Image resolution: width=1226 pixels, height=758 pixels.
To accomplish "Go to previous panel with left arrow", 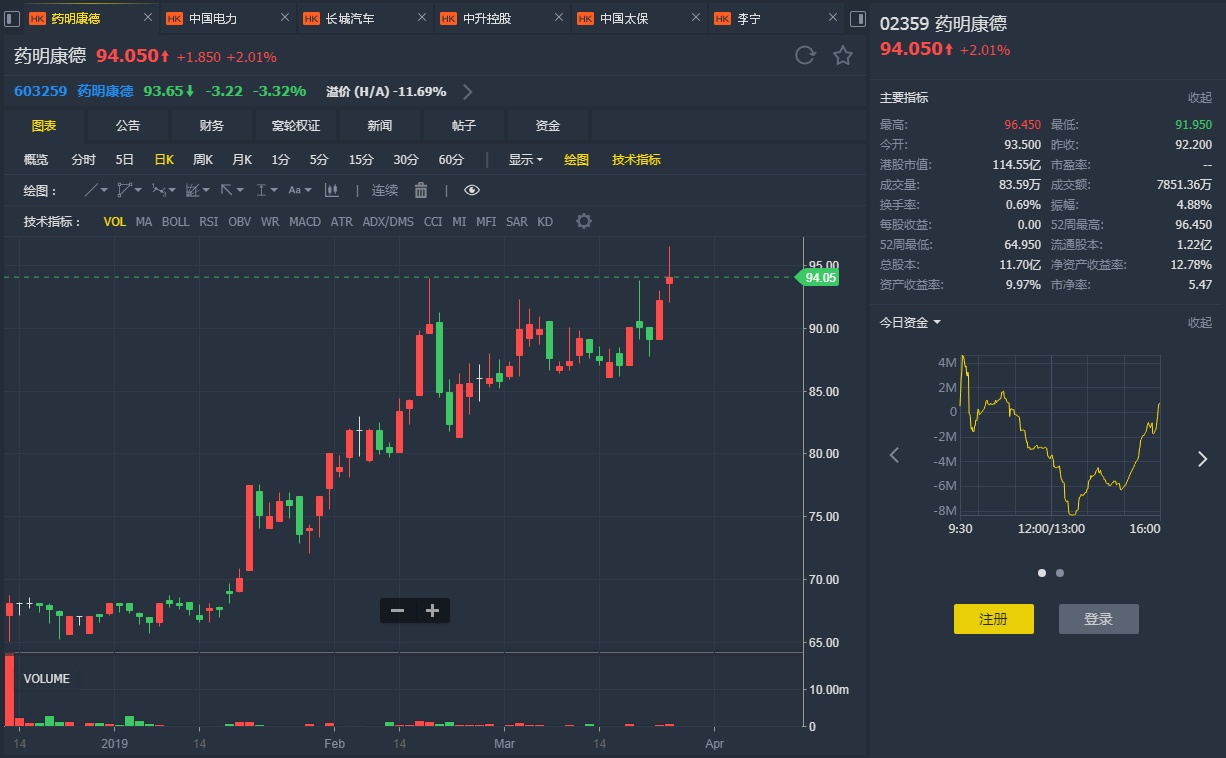I will [x=894, y=456].
